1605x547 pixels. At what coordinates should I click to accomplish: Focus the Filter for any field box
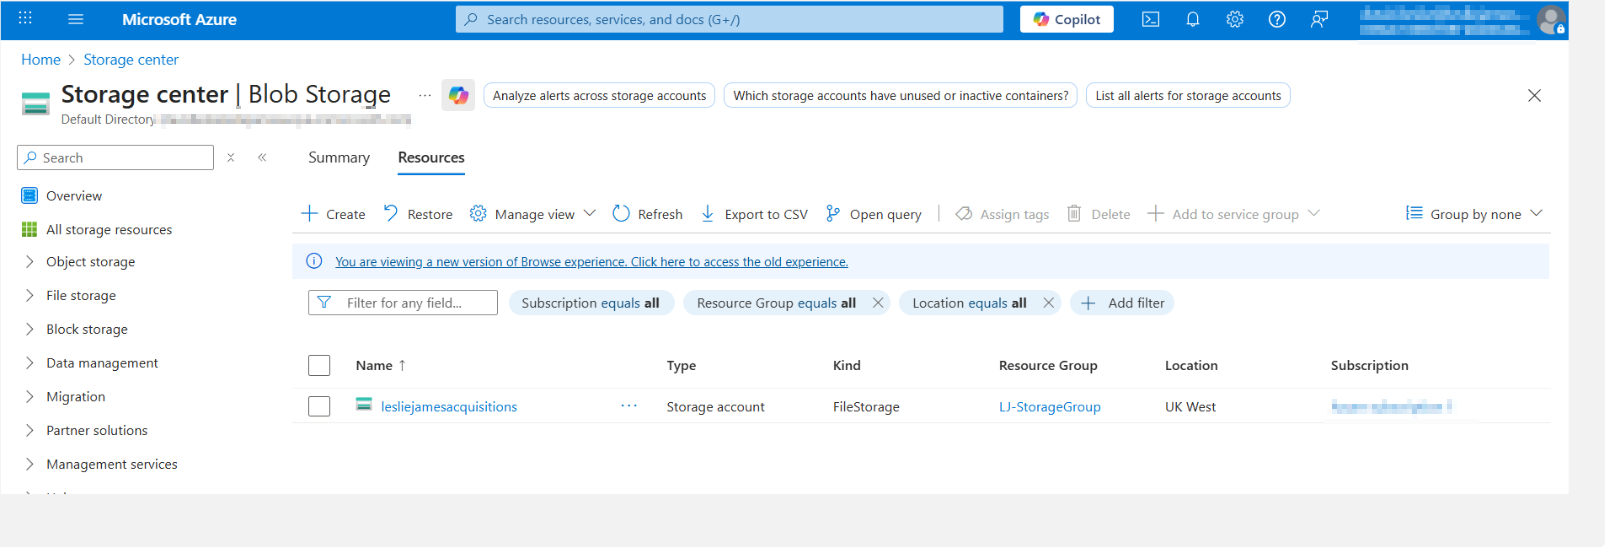click(403, 302)
